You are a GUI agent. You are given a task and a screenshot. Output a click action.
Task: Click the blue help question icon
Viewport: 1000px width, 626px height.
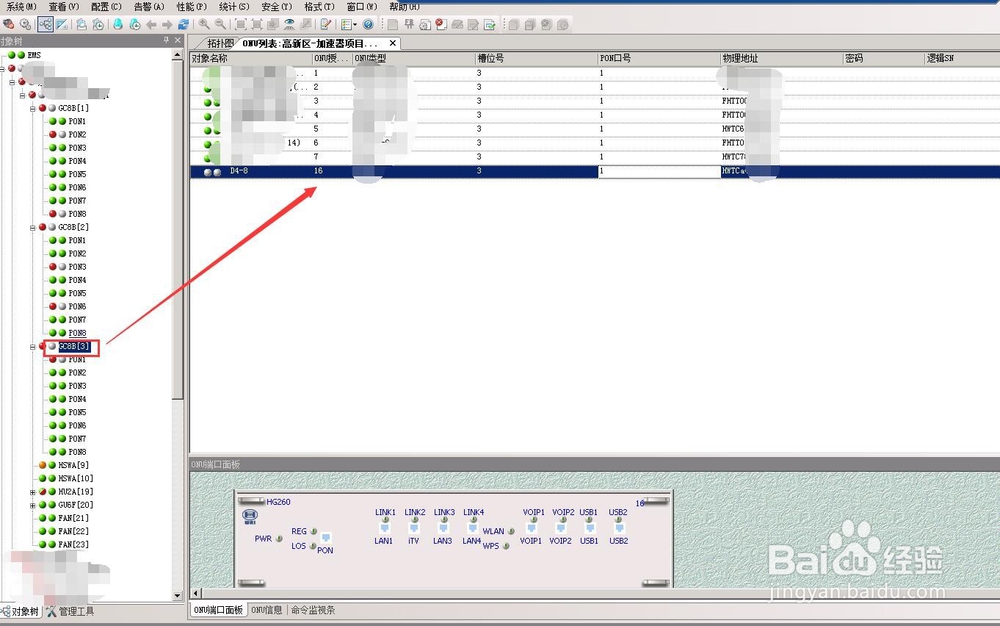click(x=368, y=24)
